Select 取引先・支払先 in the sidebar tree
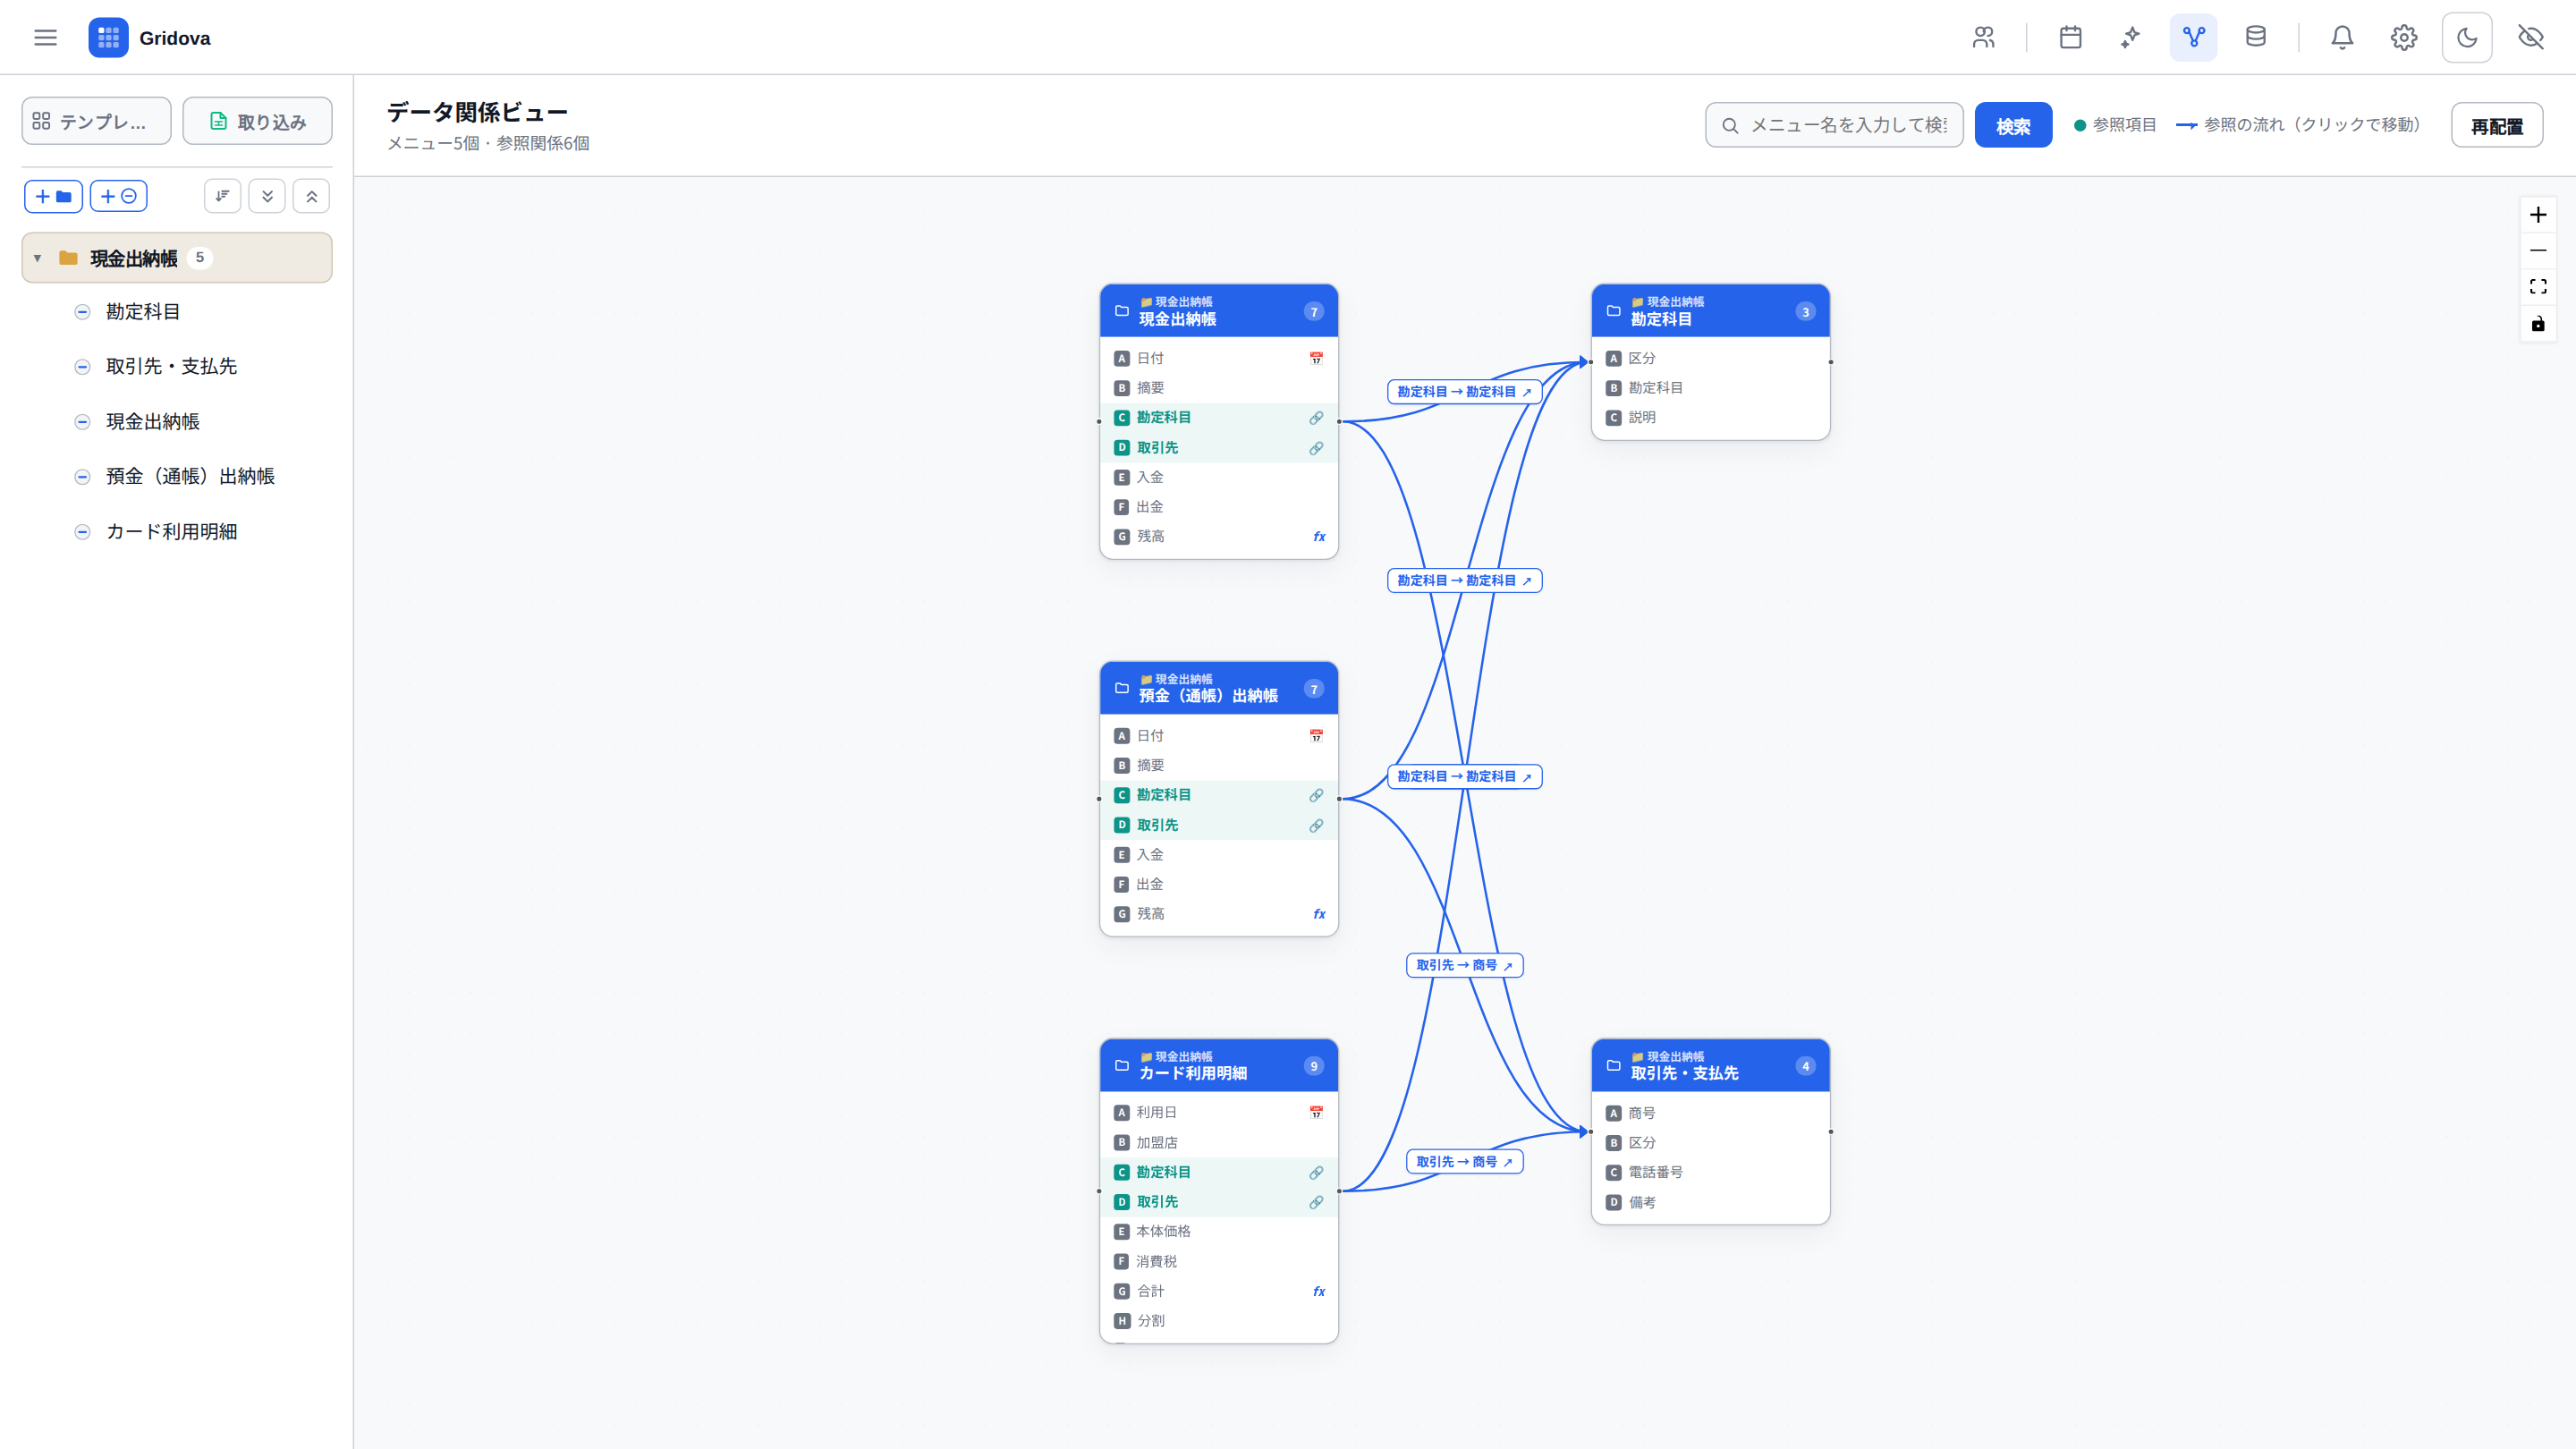 click(x=171, y=366)
